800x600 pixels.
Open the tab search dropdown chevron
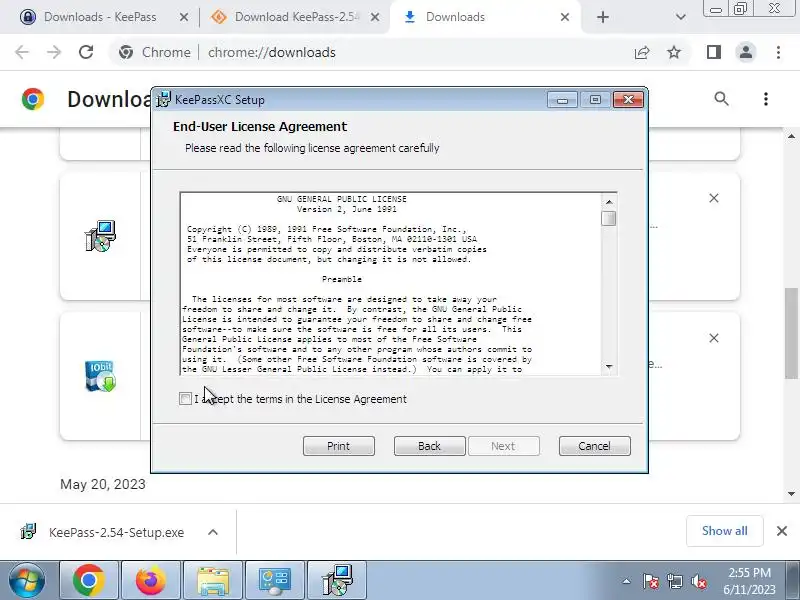[x=681, y=17]
